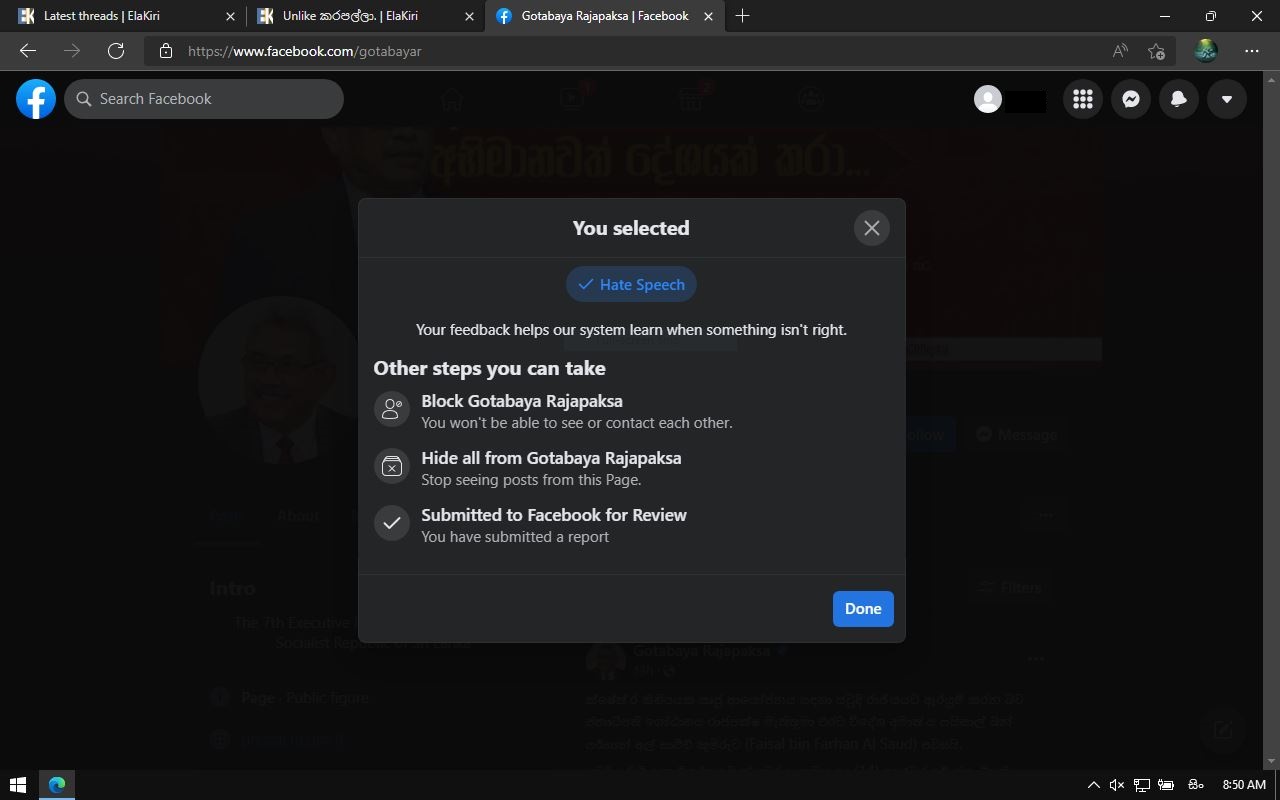Image resolution: width=1280 pixels, height=800 pixels.
Task: Show hidden system tray icons
Action: (1093, 785)
